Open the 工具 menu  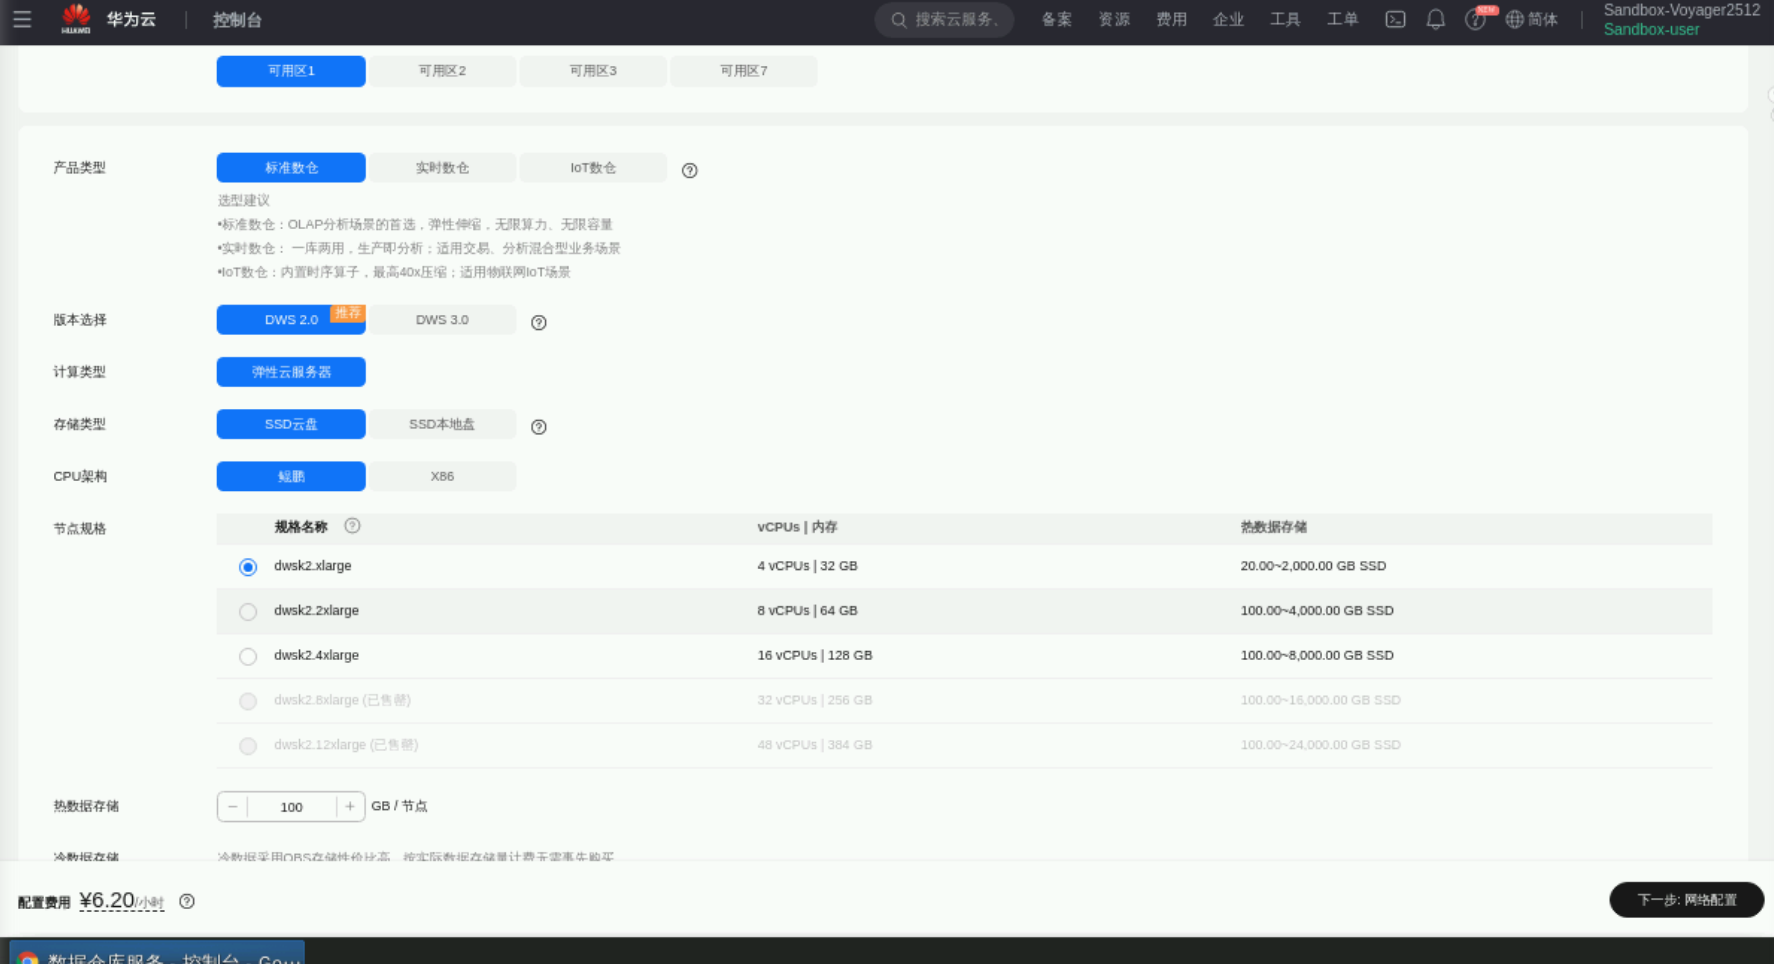click(x=1285, y=19)
